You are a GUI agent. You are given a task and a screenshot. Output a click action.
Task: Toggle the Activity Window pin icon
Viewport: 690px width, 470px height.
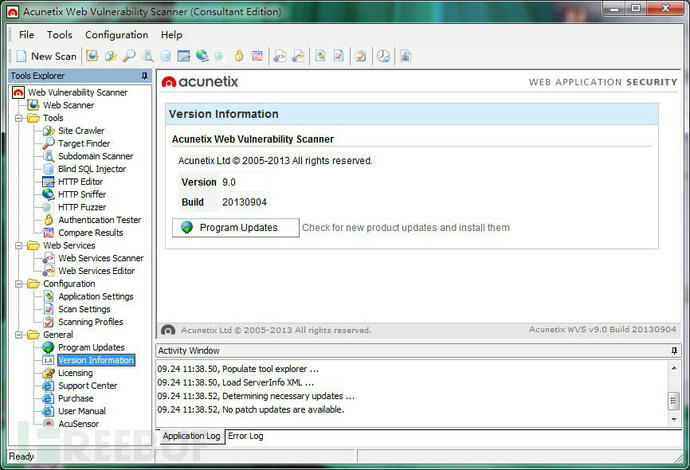674,350
